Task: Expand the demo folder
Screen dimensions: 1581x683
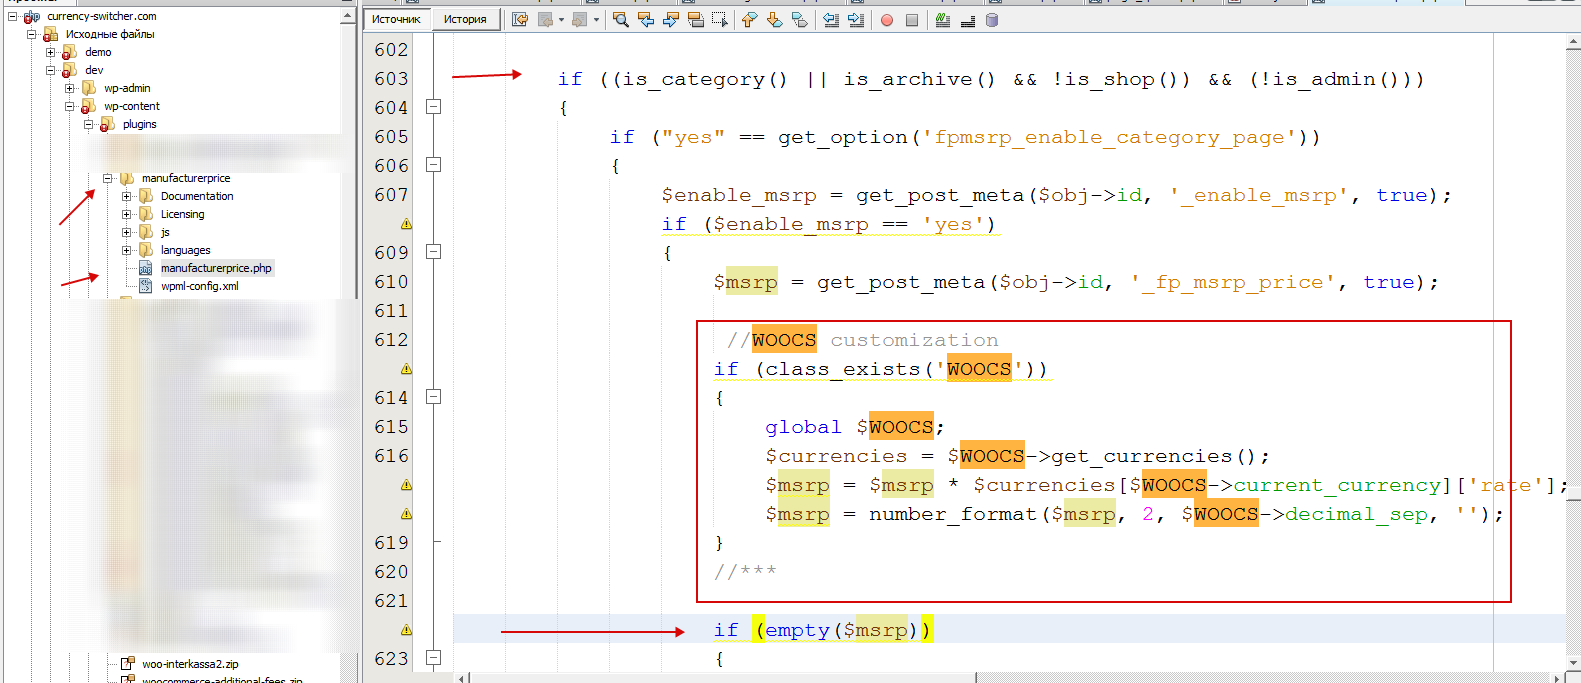Action: (50, 52)
